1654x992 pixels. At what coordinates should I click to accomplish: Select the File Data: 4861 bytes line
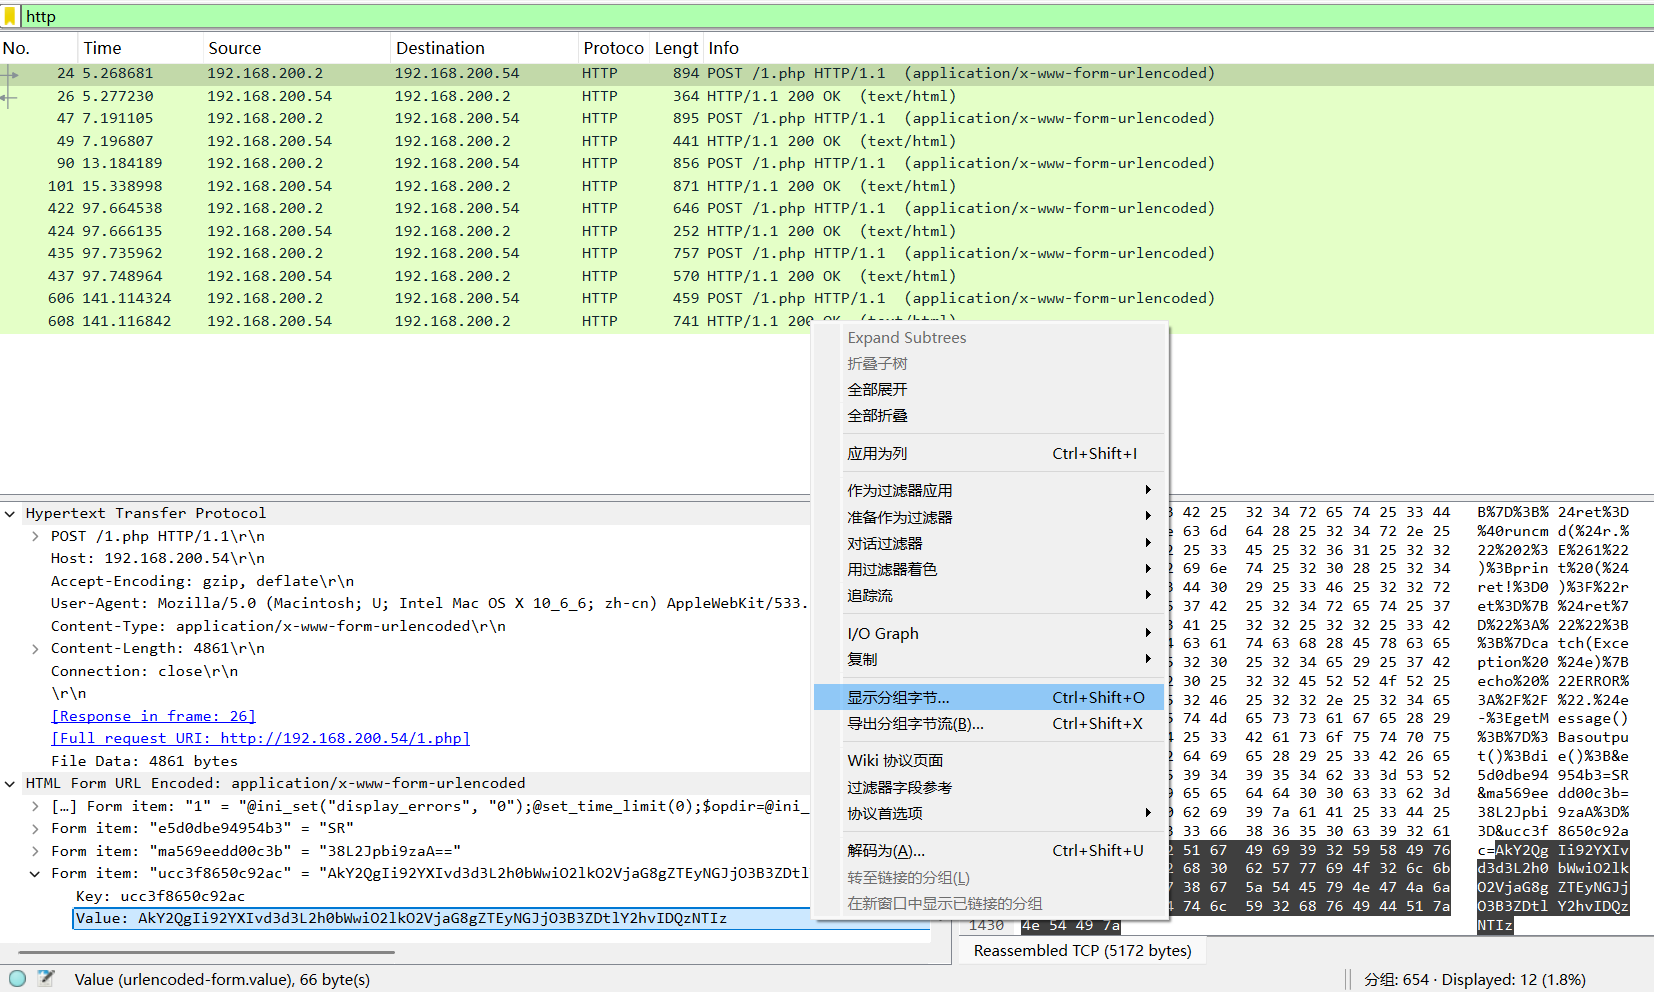click(144, 761)
